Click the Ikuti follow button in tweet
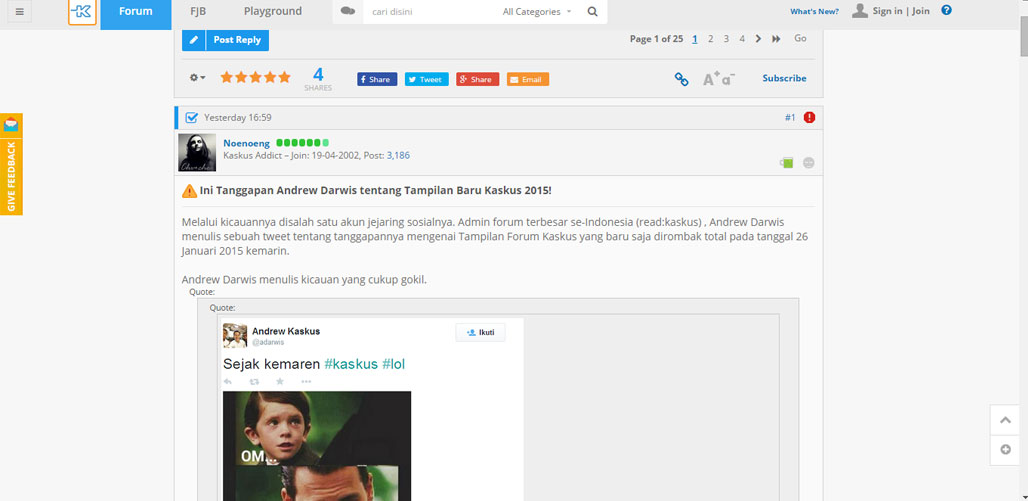This screenshot has height=501, width=1028. (x=481, y=332)
